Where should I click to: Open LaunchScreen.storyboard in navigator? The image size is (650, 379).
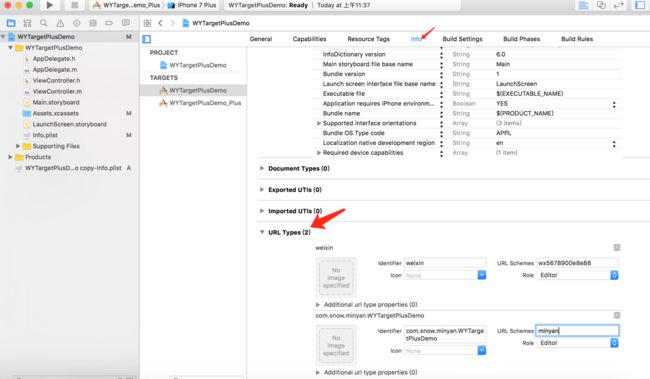69,124
